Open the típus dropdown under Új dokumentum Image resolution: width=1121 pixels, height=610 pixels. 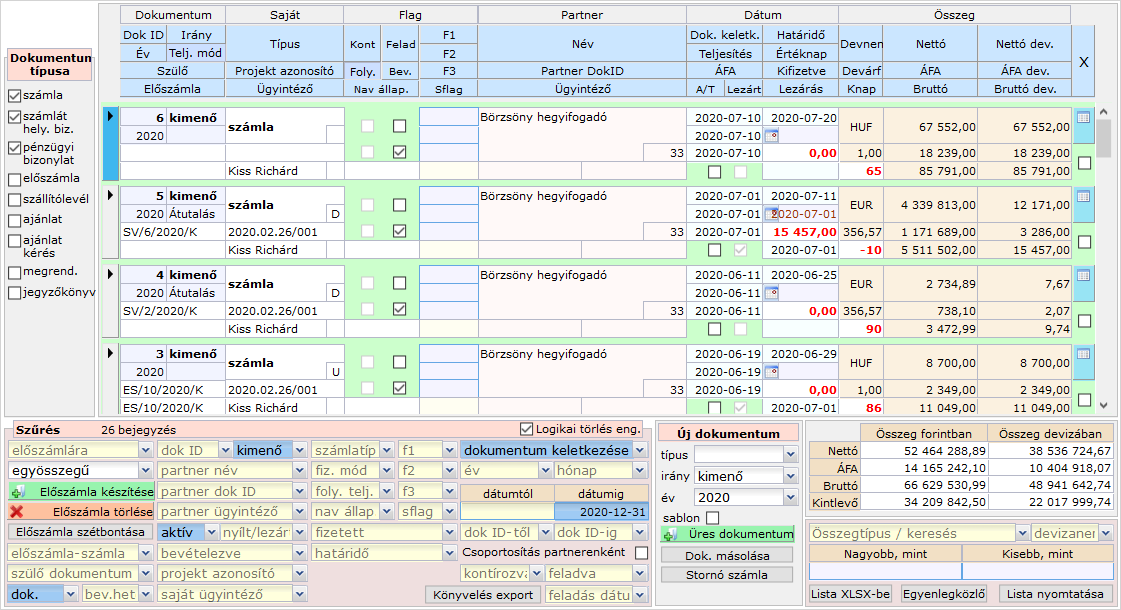tap(791, 455)
